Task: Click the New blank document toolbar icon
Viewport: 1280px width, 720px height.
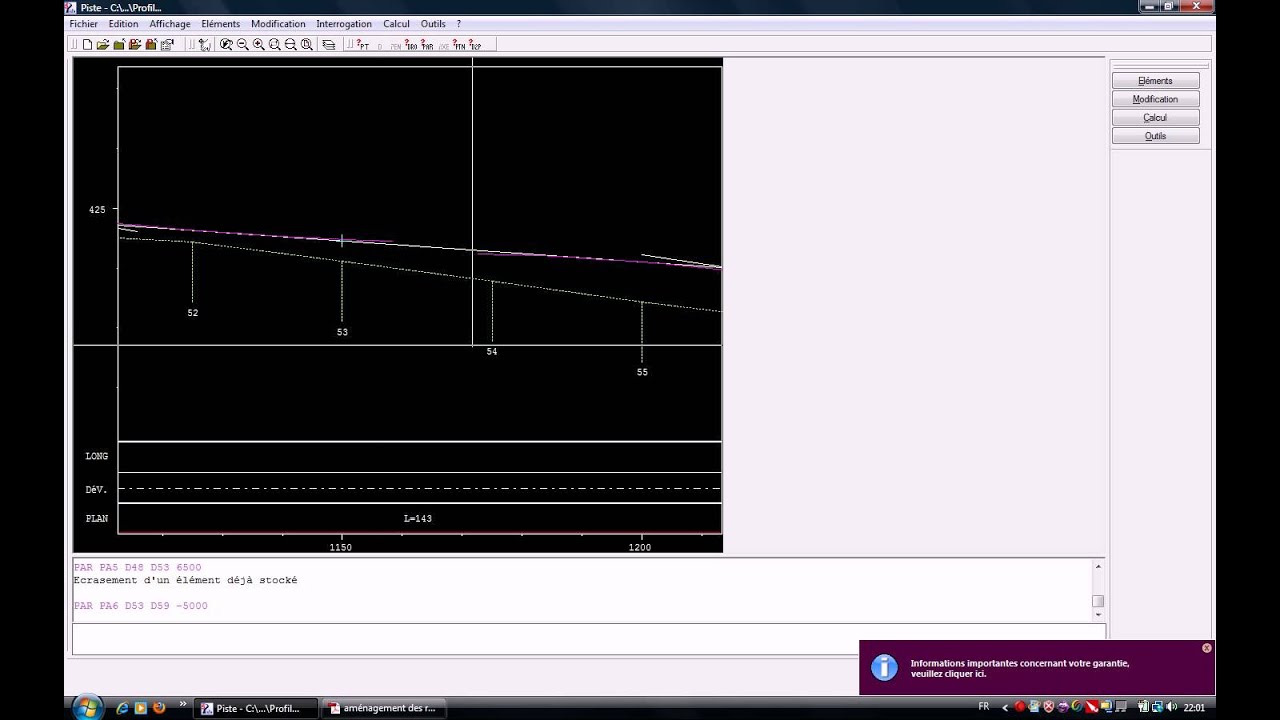Action: [x=87, y=44]
